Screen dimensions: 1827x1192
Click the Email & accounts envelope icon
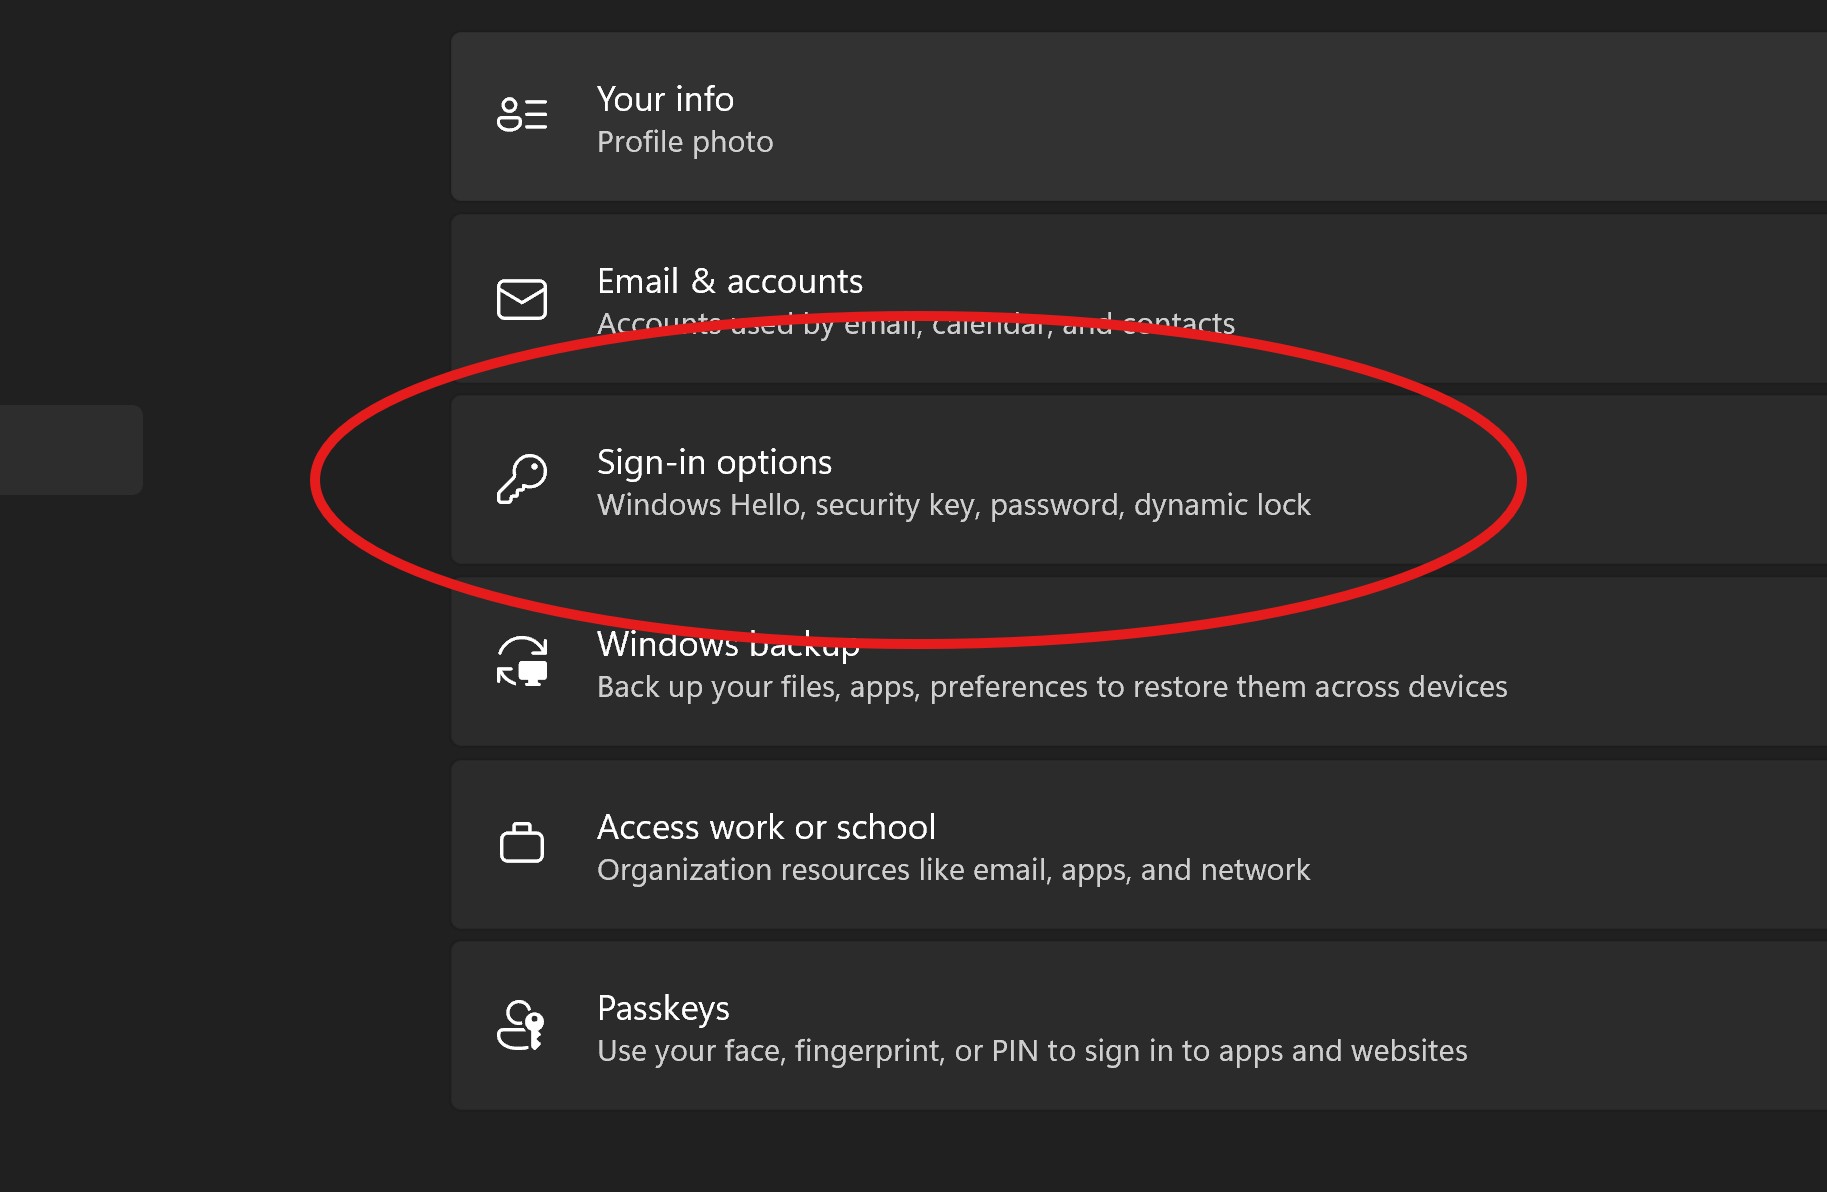point(522,298)
